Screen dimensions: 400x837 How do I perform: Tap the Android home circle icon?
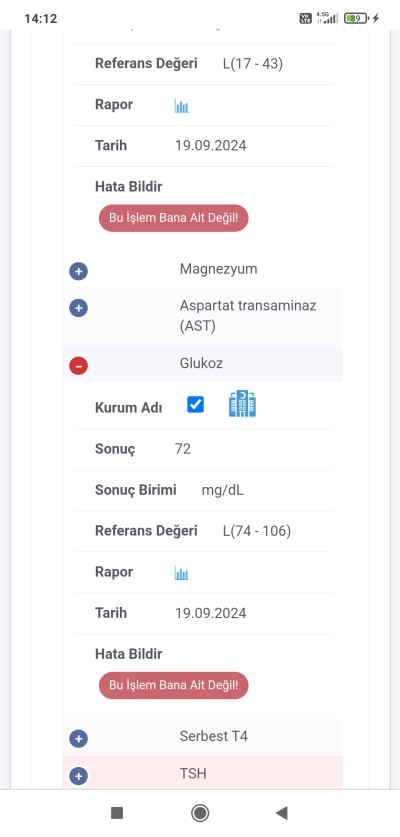click(x=200, y=813)
